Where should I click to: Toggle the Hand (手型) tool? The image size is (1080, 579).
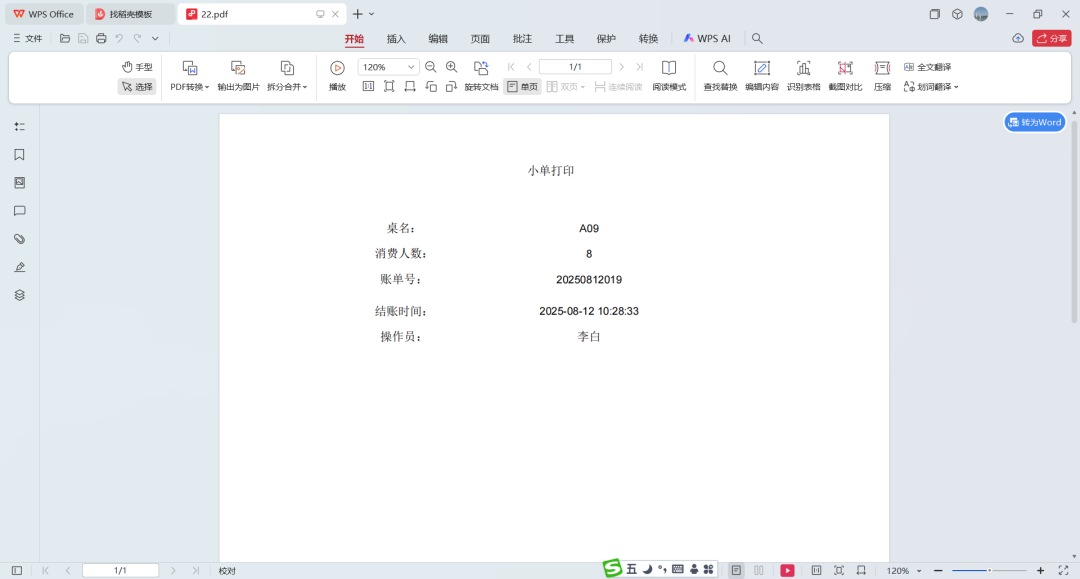click(137, 67)
